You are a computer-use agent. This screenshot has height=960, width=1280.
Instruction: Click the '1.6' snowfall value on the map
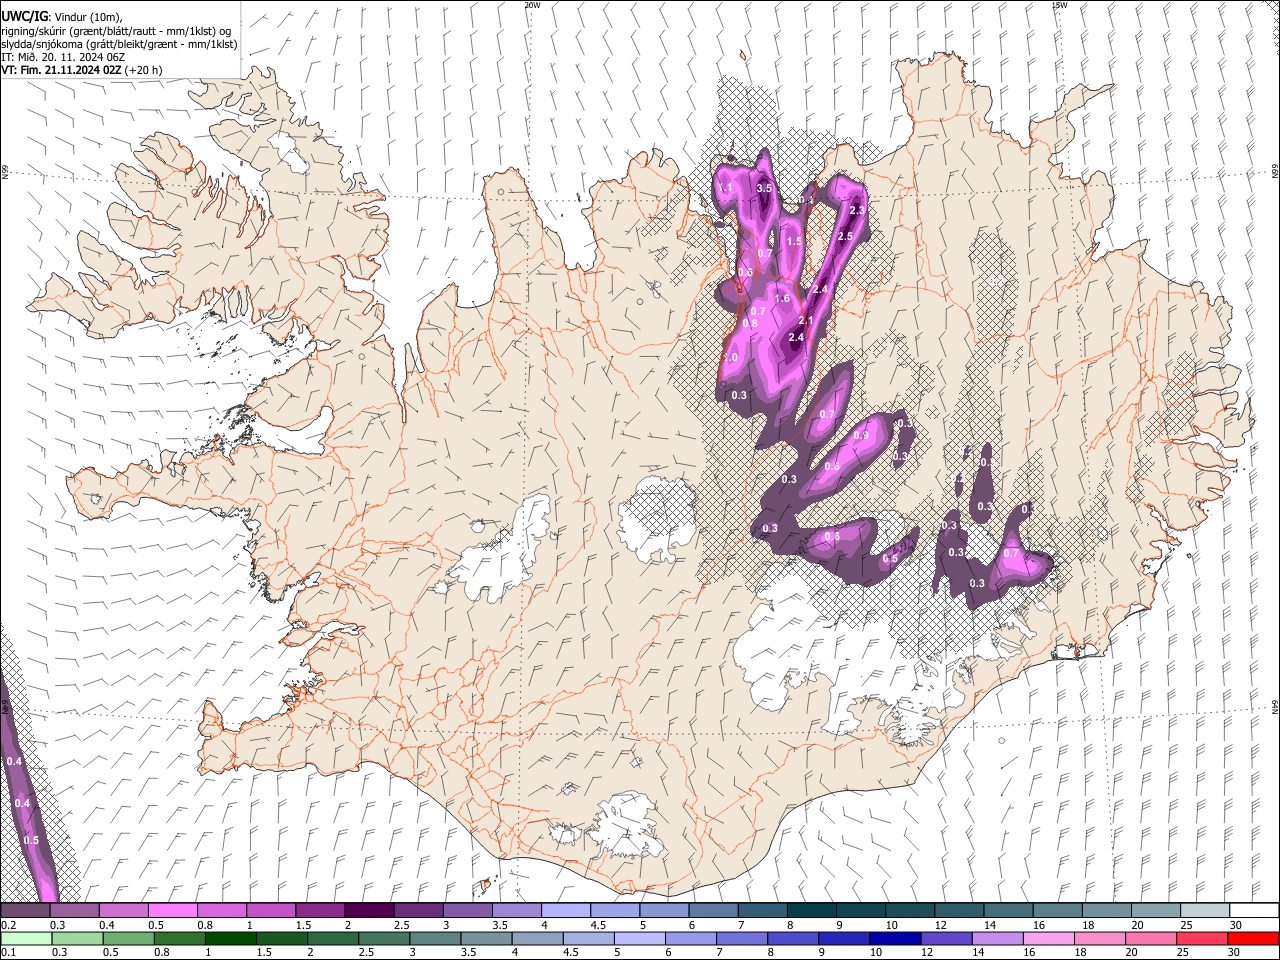coord(782,299)
